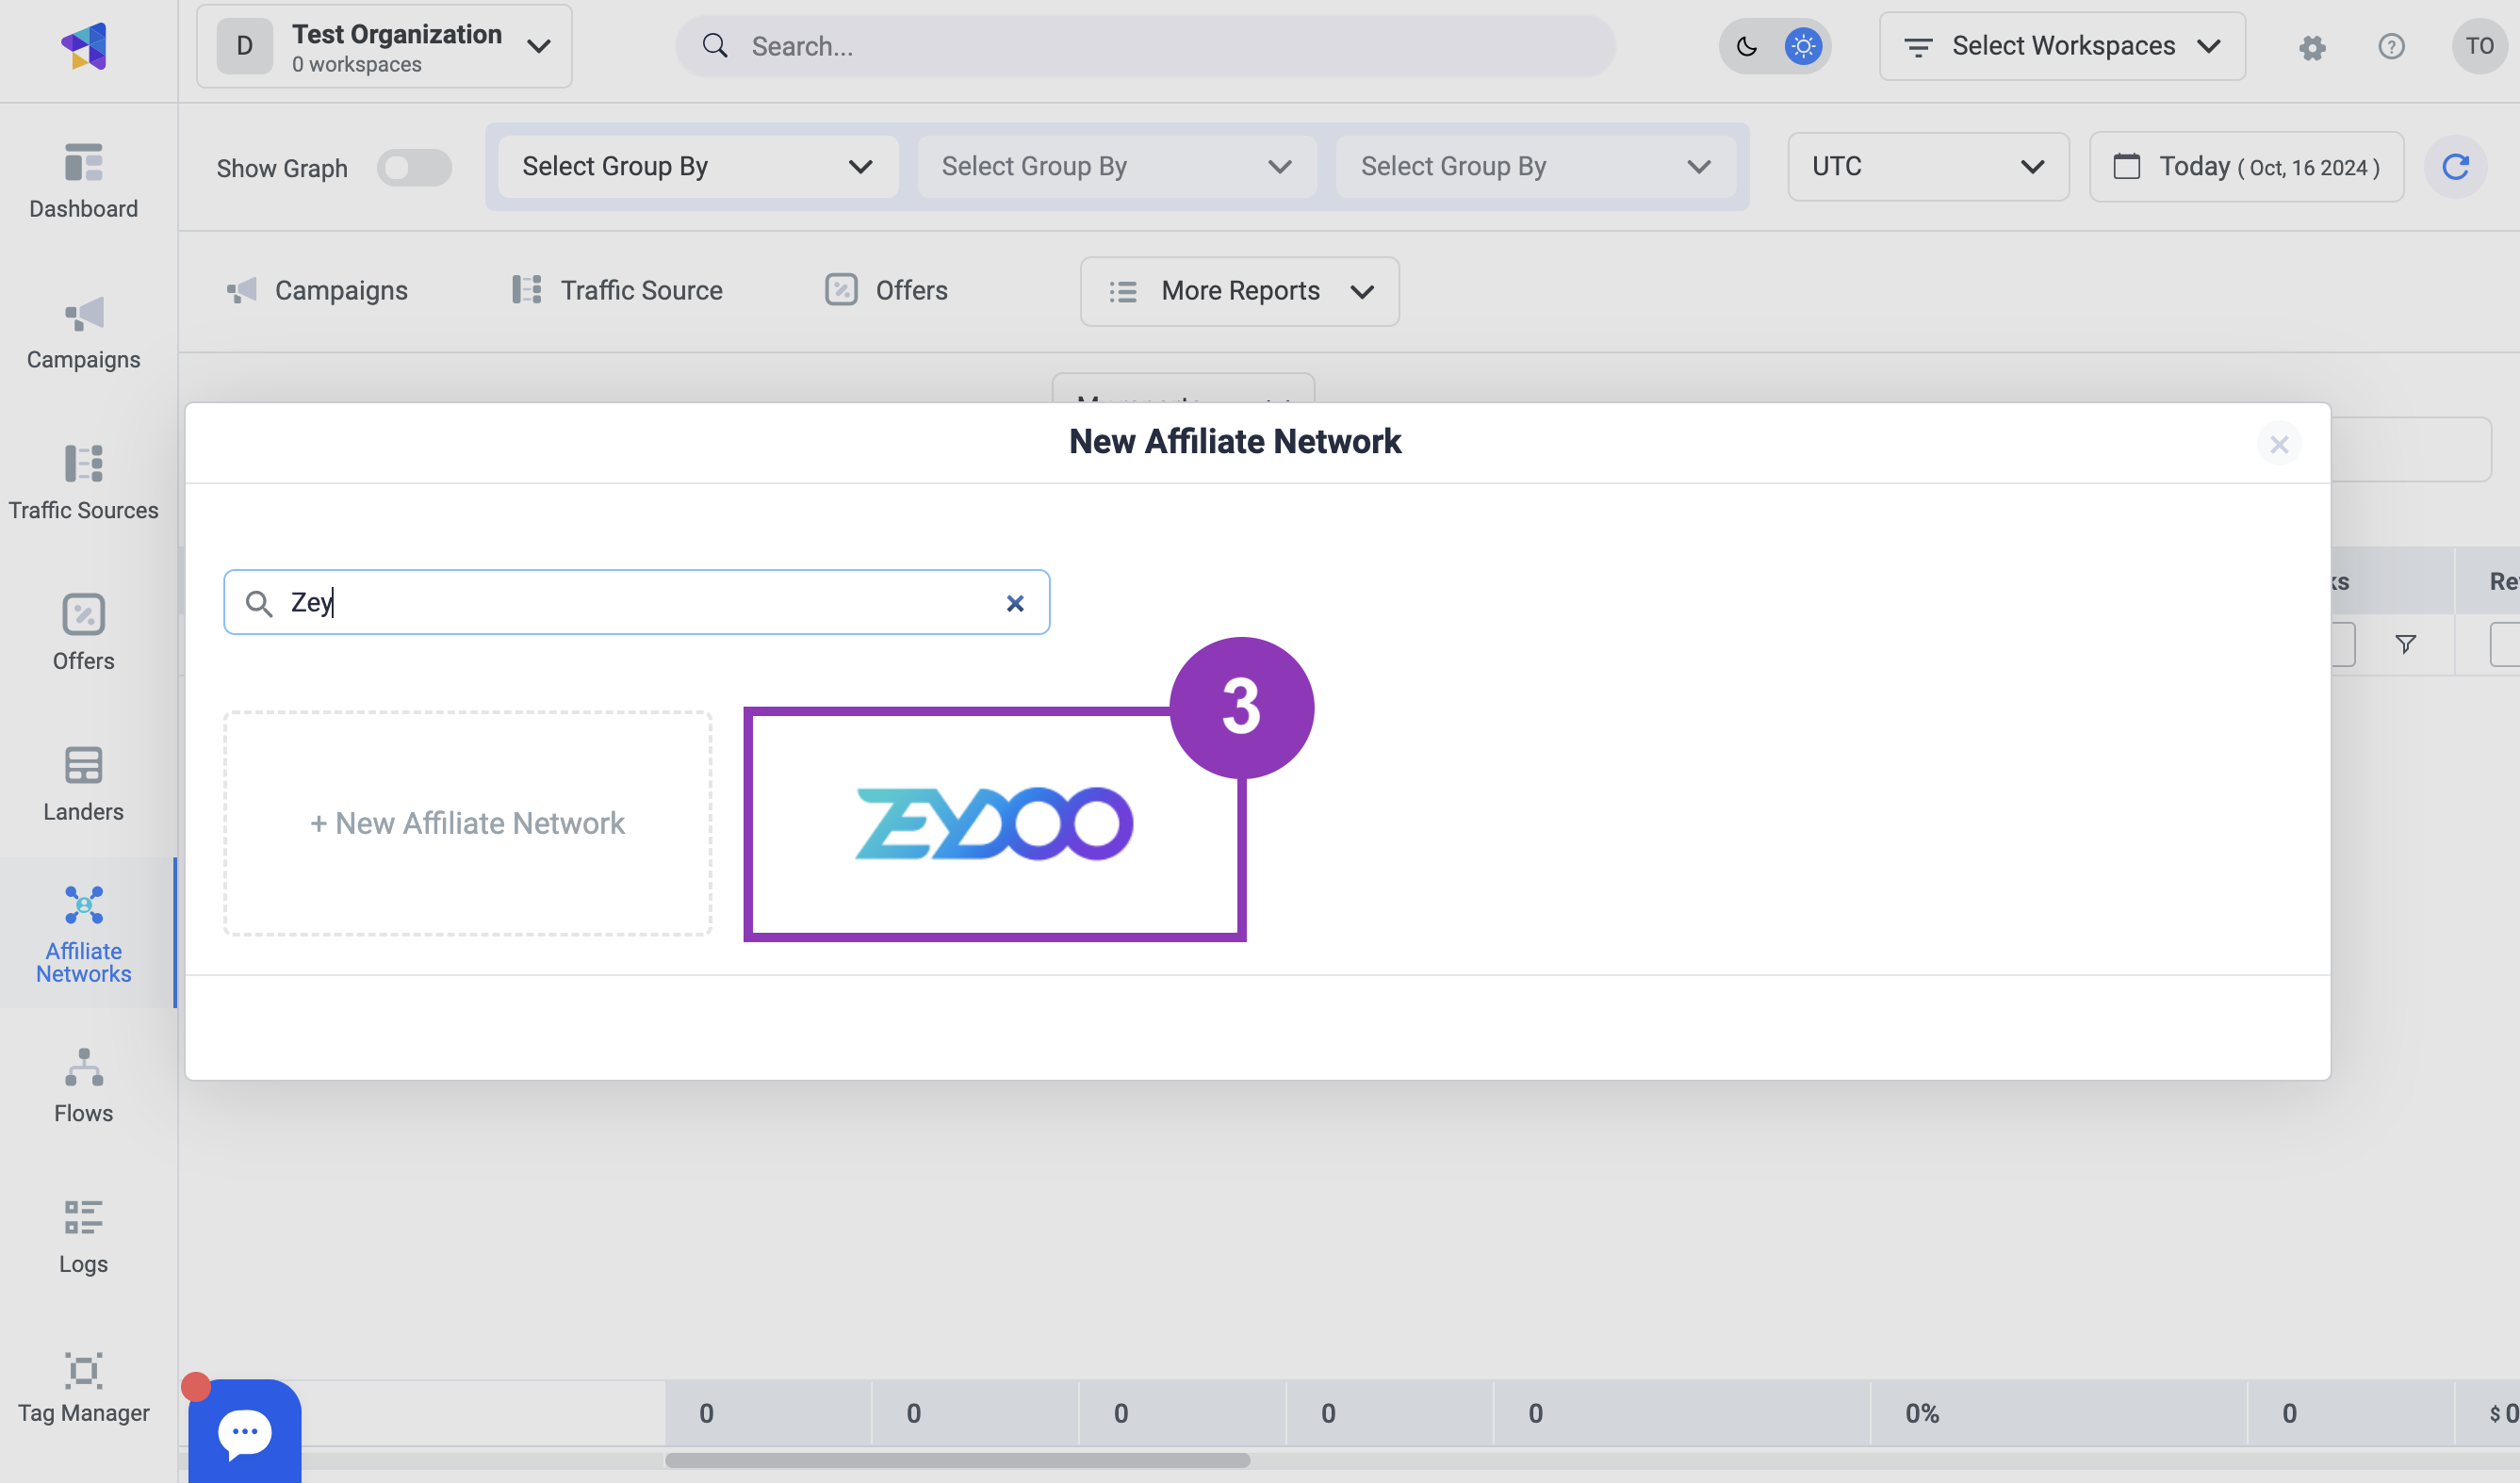Click the global Search field
Image resolution: width=2520 pixels, height=1483 pixels.
pyautogui.click(x=1145, y=46)
